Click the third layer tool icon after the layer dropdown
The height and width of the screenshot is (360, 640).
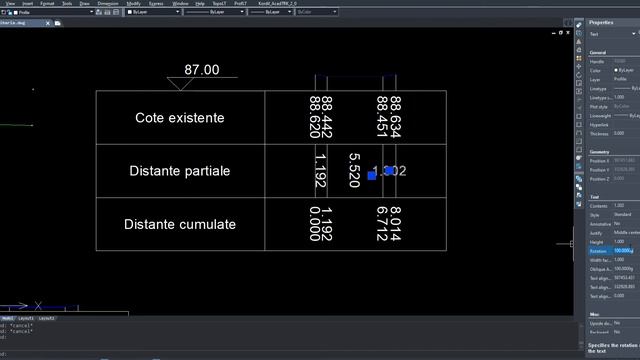[116, 12]
